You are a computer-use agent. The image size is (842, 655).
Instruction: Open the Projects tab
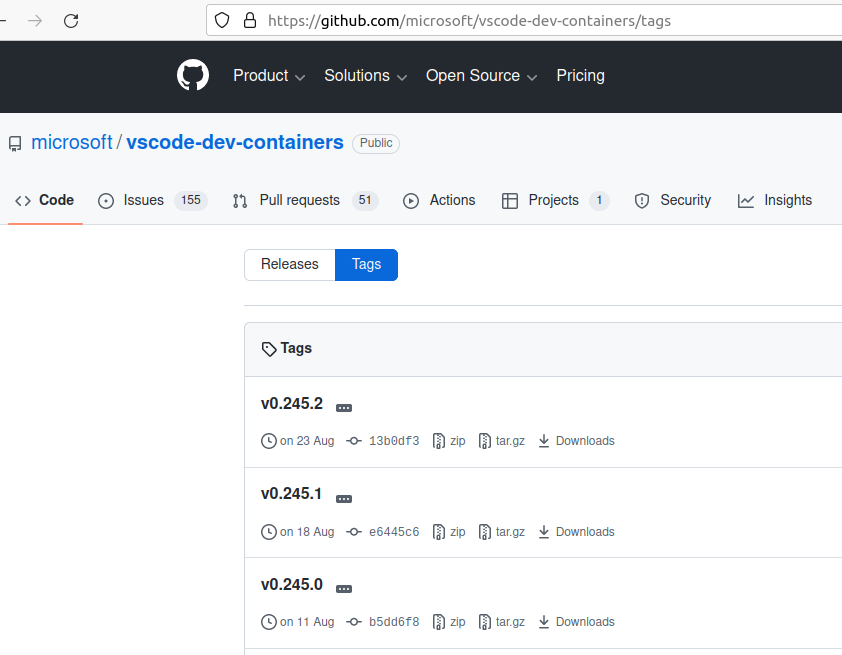click(552, 200)
